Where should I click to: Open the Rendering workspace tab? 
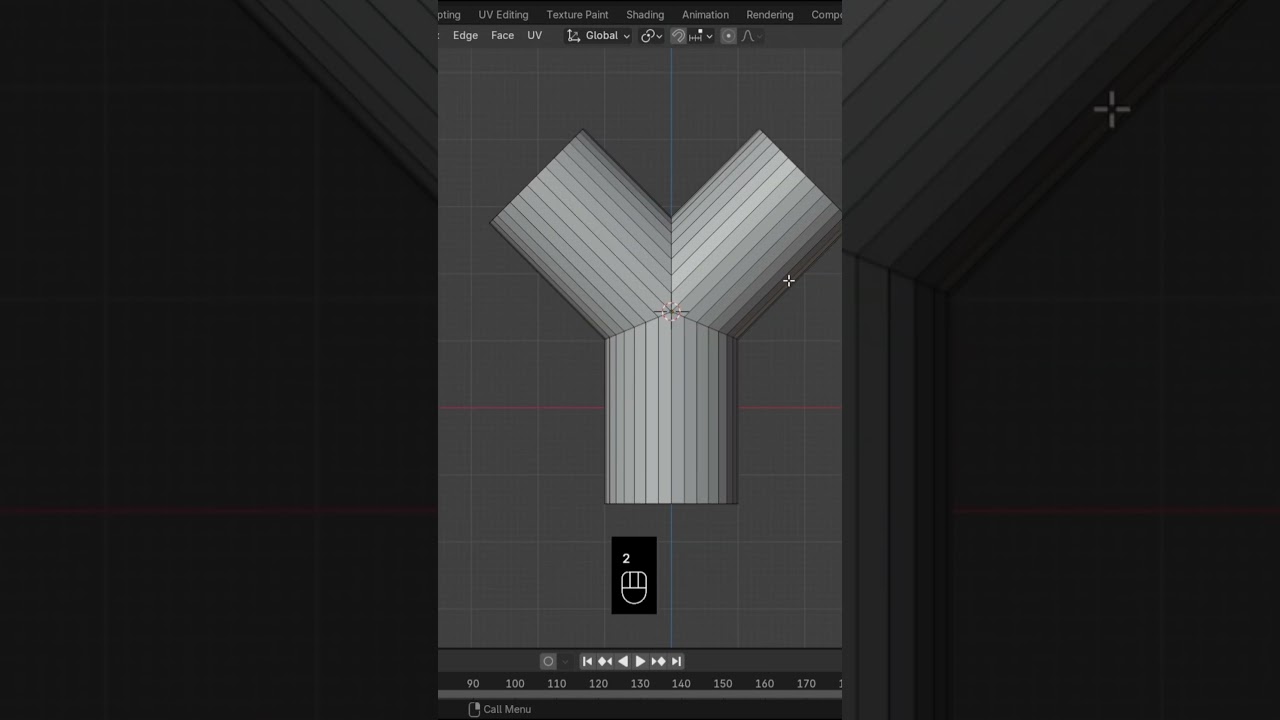(x=770, y=15)
